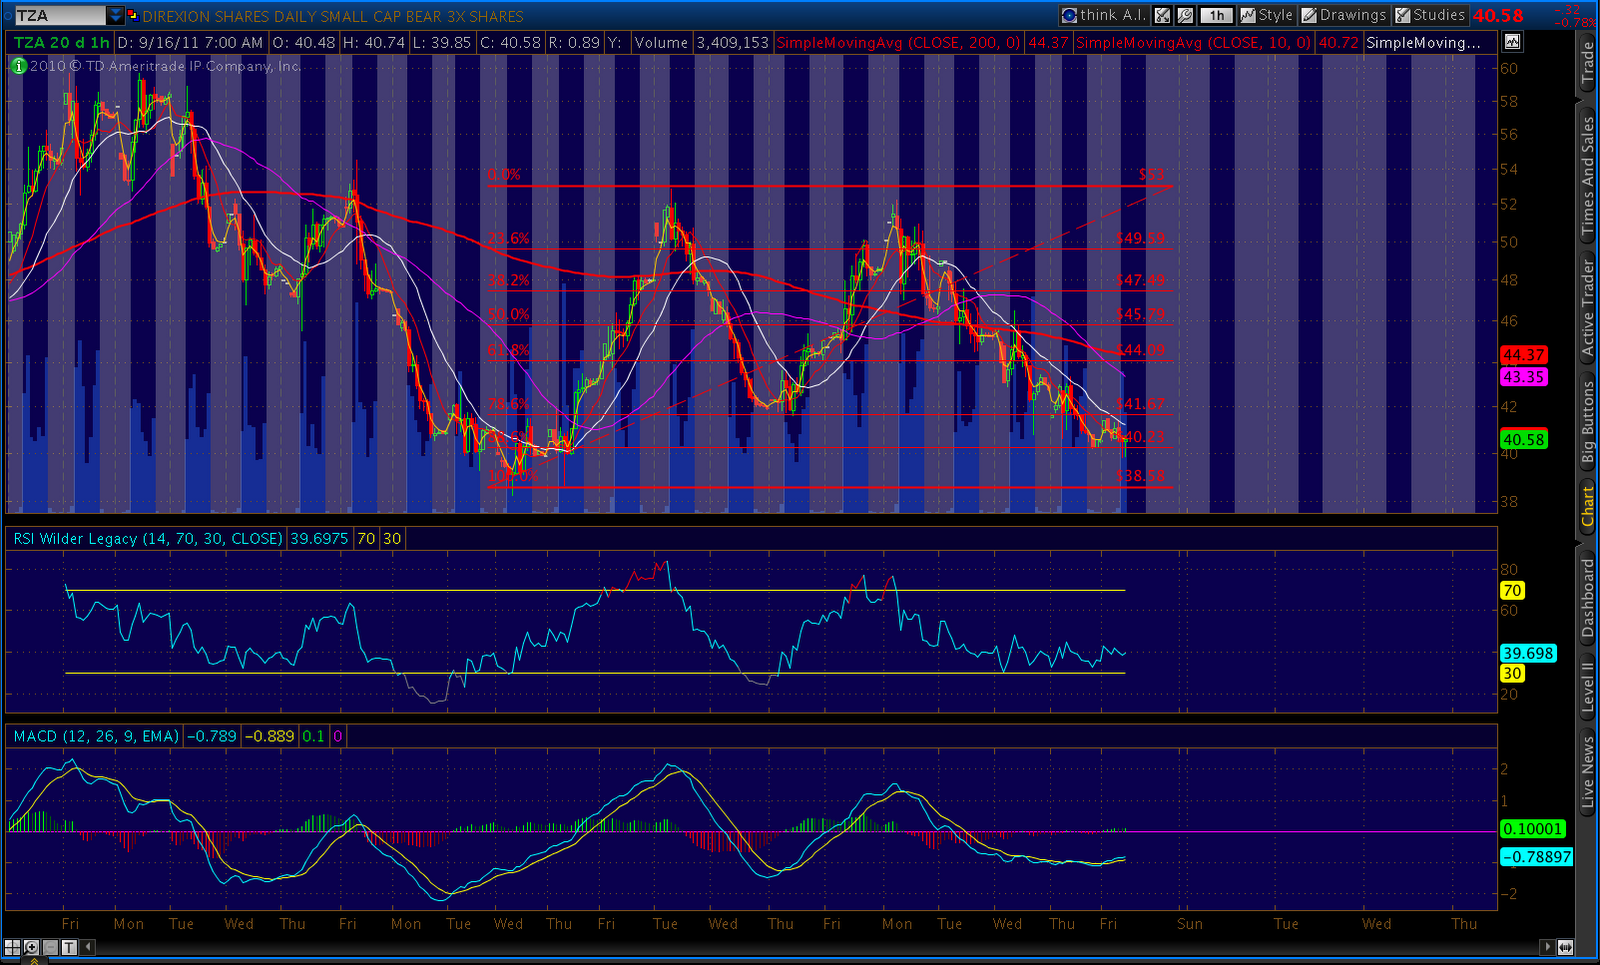Click the crossed arrows icon beside think A.I.
This screenshot has width=1600, height=965.
point(1162,15)
